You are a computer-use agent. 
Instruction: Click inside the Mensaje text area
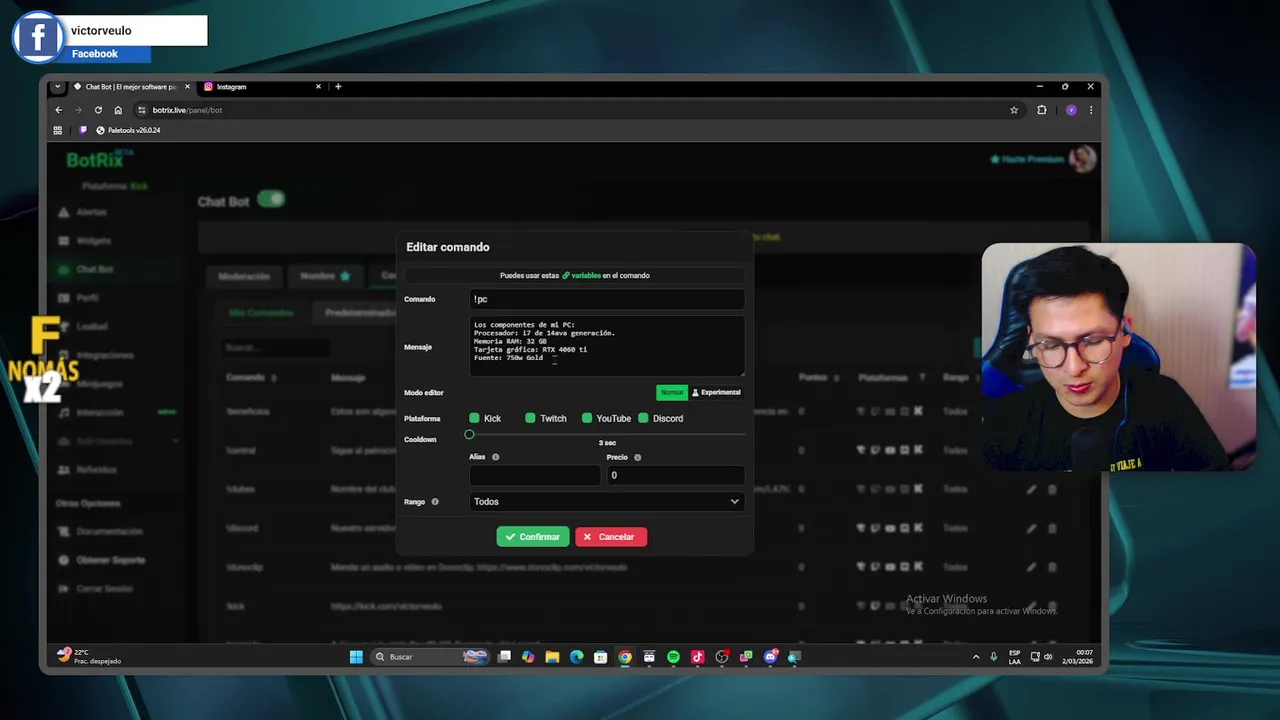[x=607, y=346]
